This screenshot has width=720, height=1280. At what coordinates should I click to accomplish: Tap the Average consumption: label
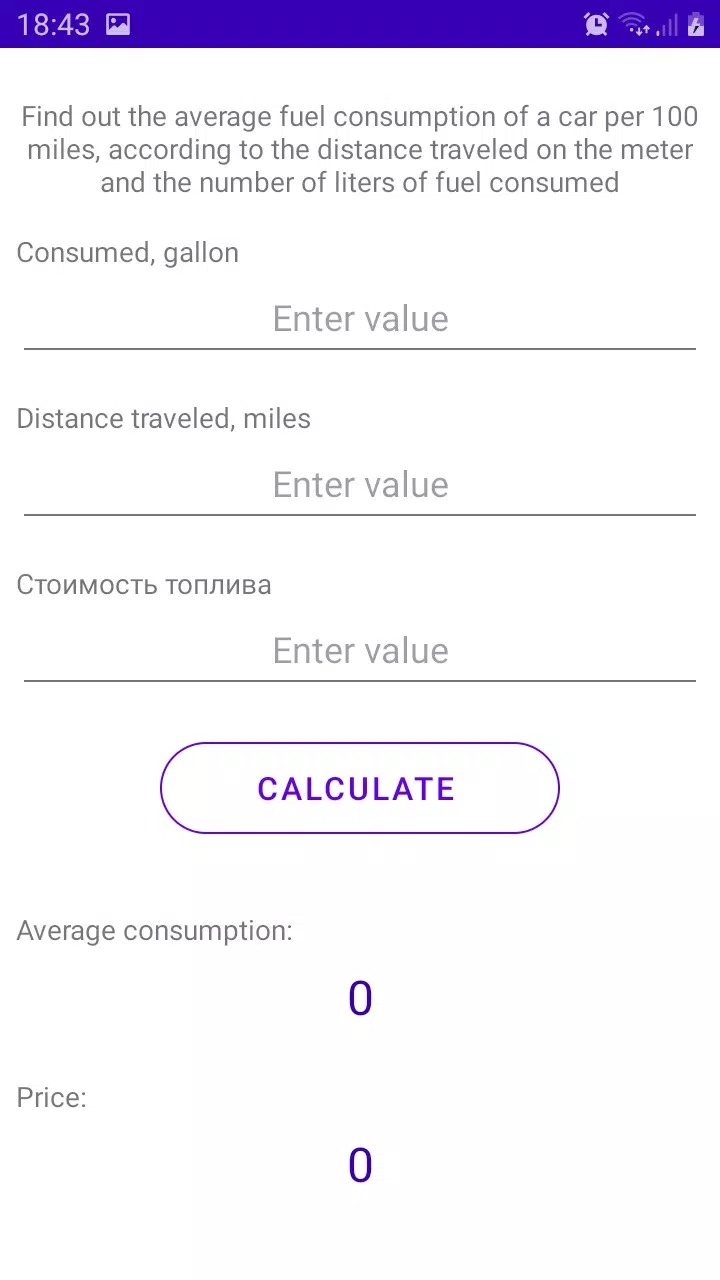[155, 932]
